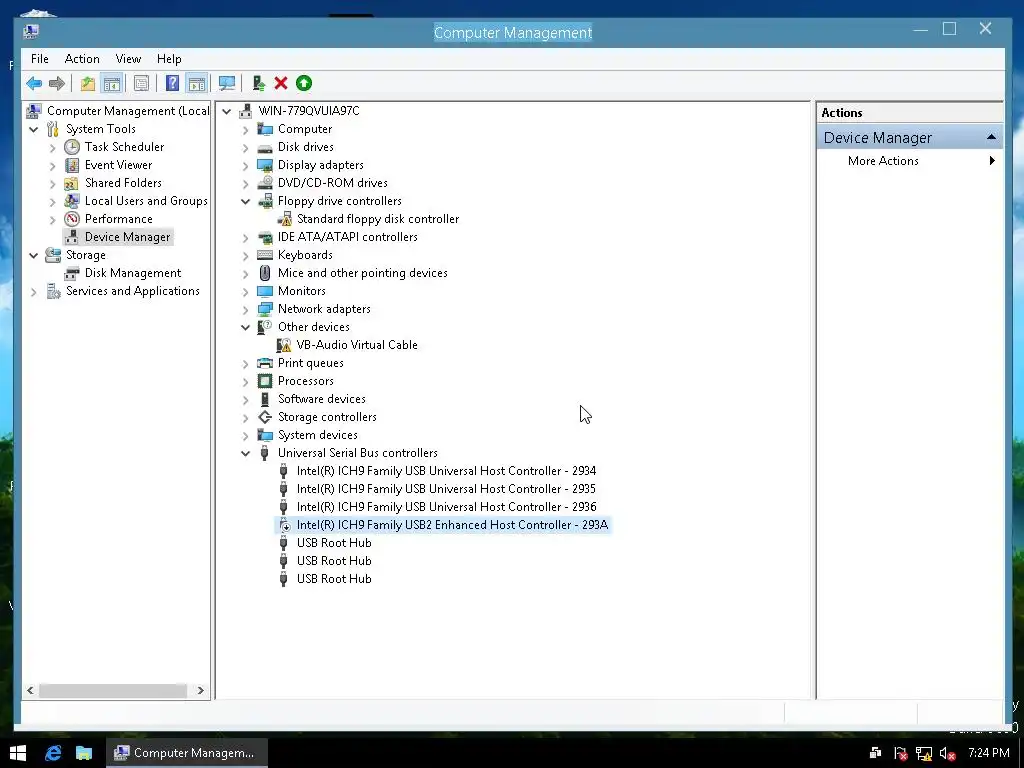Expand the Services and Applications node

(x=34, y=292)
